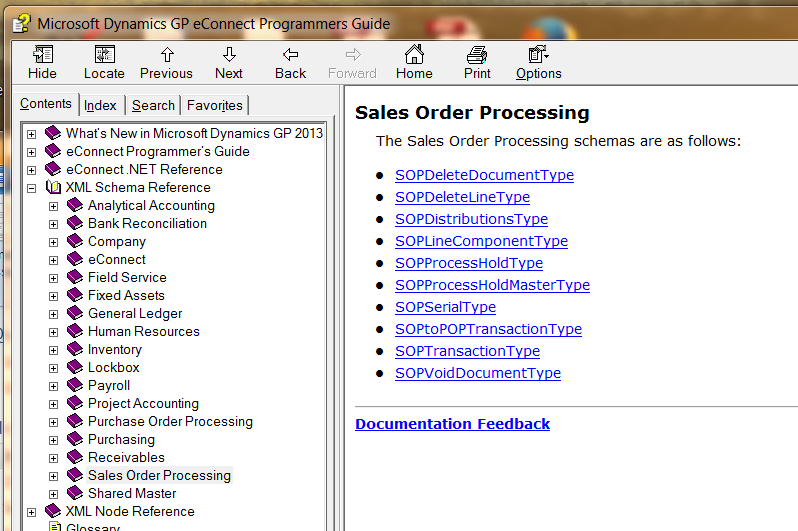Click book icon beside Bank Reconciliation
The image size is (798, 531).
pyautogui.click(x=75, y=223)
